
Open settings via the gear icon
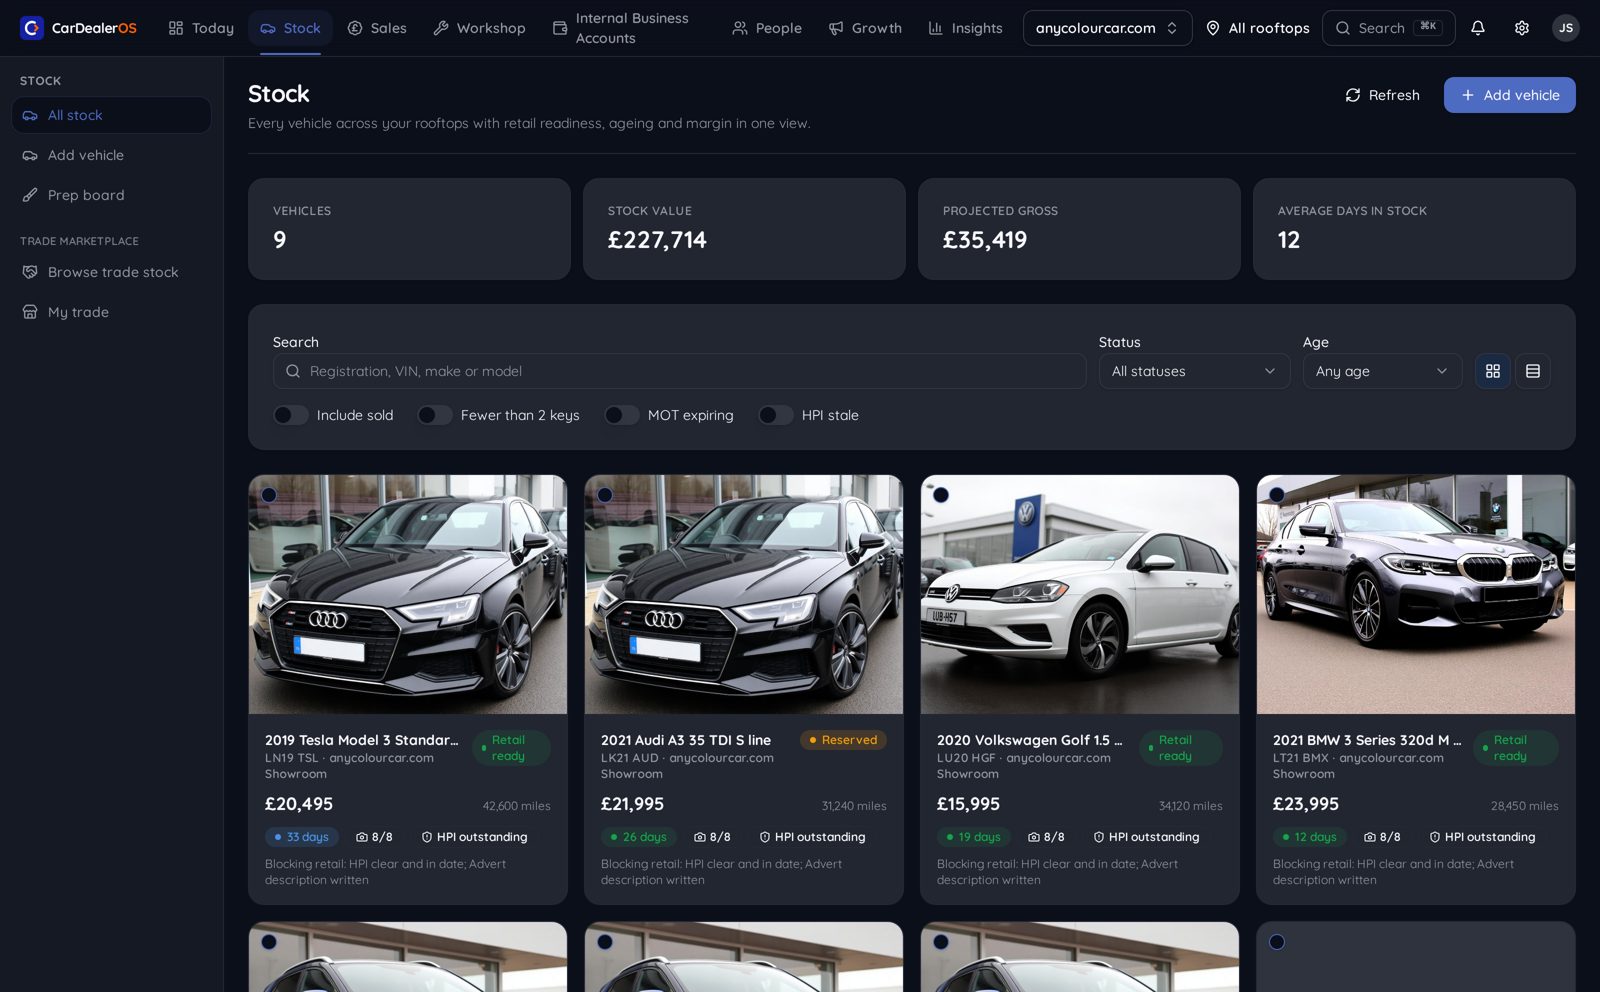[1522, 28]
